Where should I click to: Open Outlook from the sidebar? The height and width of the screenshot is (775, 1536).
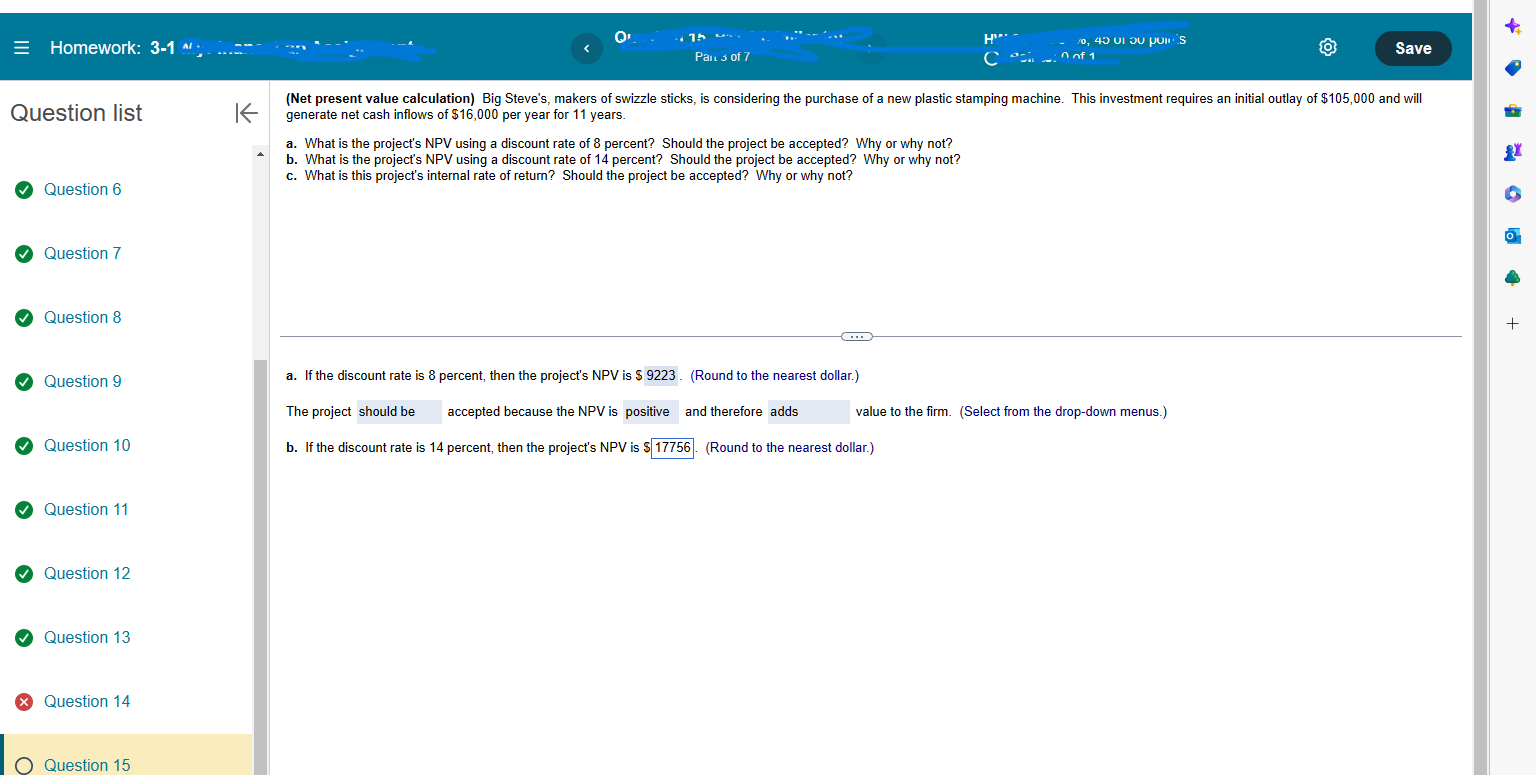(x=1512, y=235)
